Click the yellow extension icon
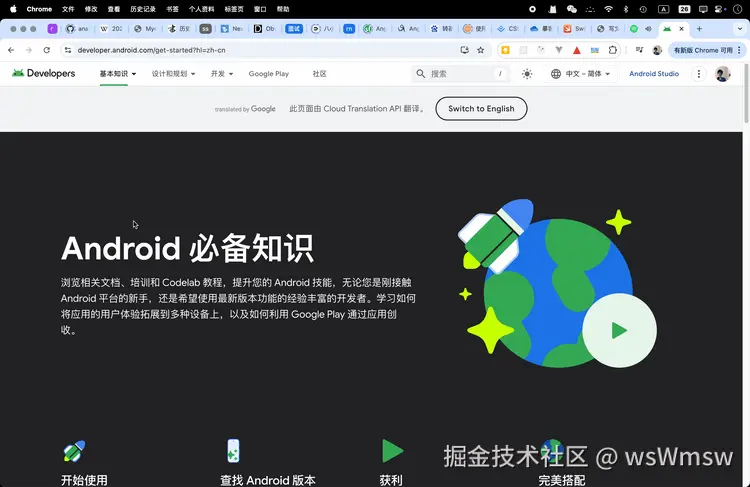 click(x=505, y=50)
